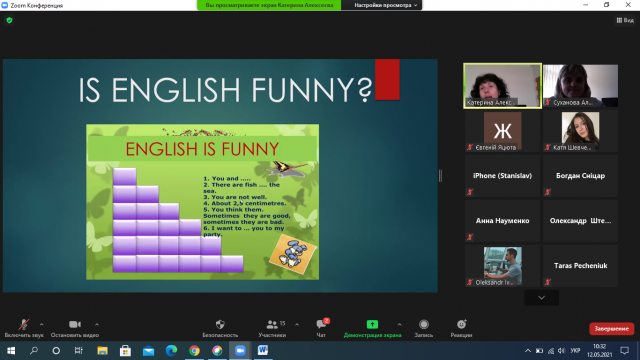Open Google Chrome from taskbar
This screenshot has width=640, height=360.
click(194, 351)
